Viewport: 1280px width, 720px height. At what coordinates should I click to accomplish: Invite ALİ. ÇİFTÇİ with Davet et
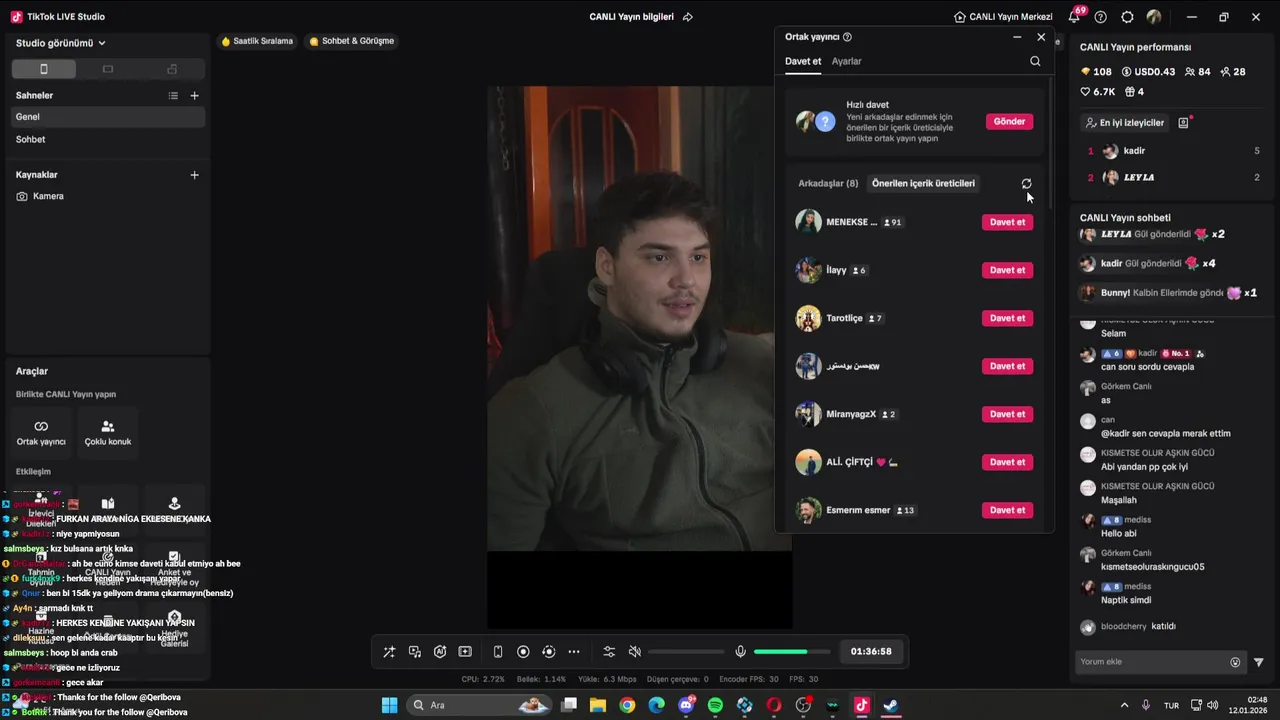(x=1007, y=463)
